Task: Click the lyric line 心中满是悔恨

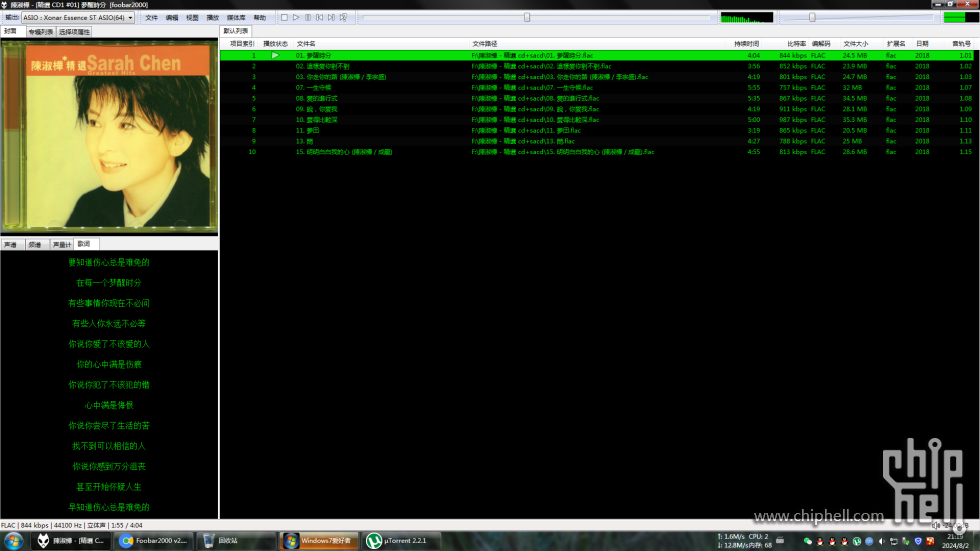Action: [109, 405]
